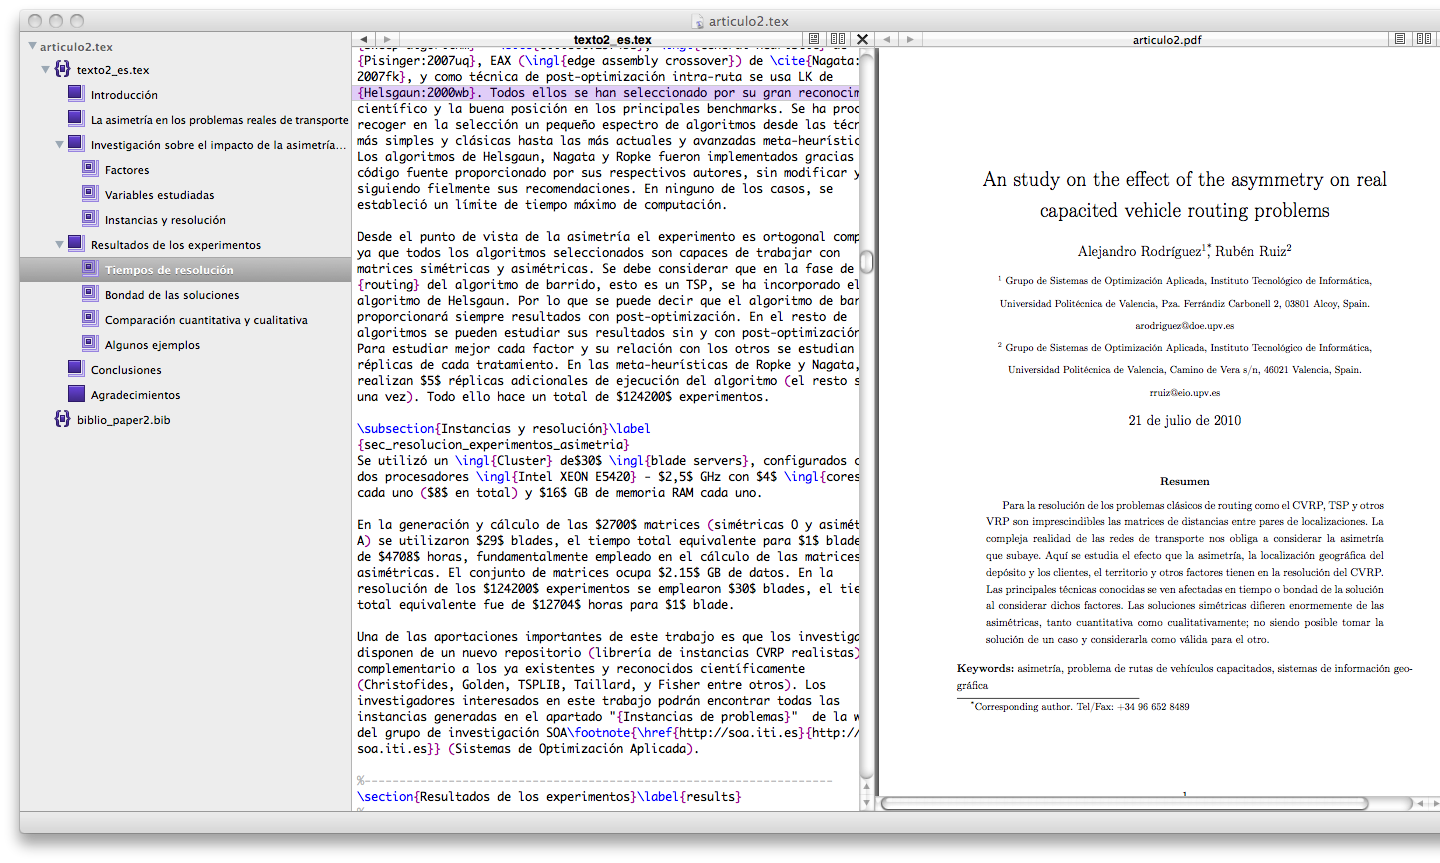Collapse the articulo2.tex root node
Viewport: 1440px width, 863px height.
33,46
